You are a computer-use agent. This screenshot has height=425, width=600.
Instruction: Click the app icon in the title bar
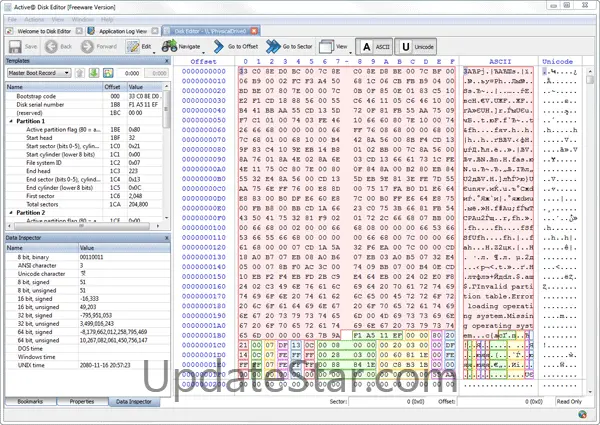click(x=8, y=7)
